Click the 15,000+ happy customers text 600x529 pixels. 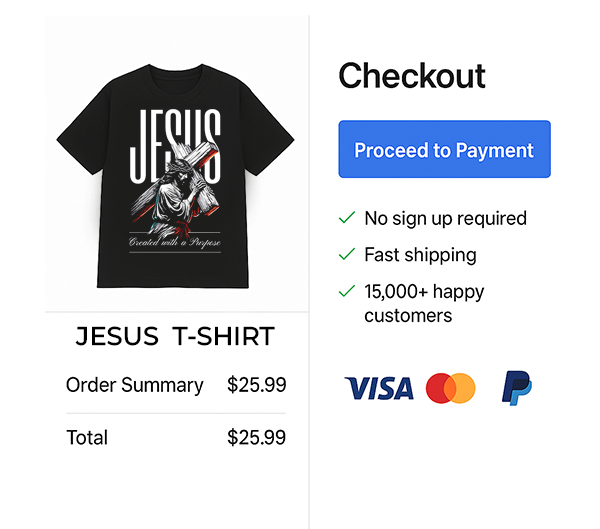click(423, 304)
